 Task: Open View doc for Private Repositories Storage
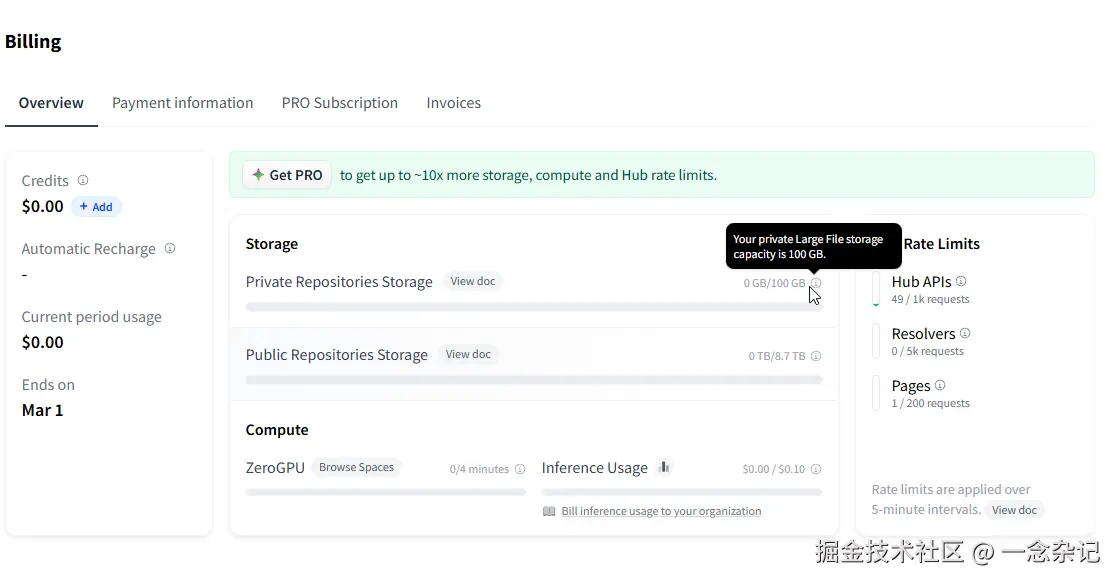click(x=473, y=281)
